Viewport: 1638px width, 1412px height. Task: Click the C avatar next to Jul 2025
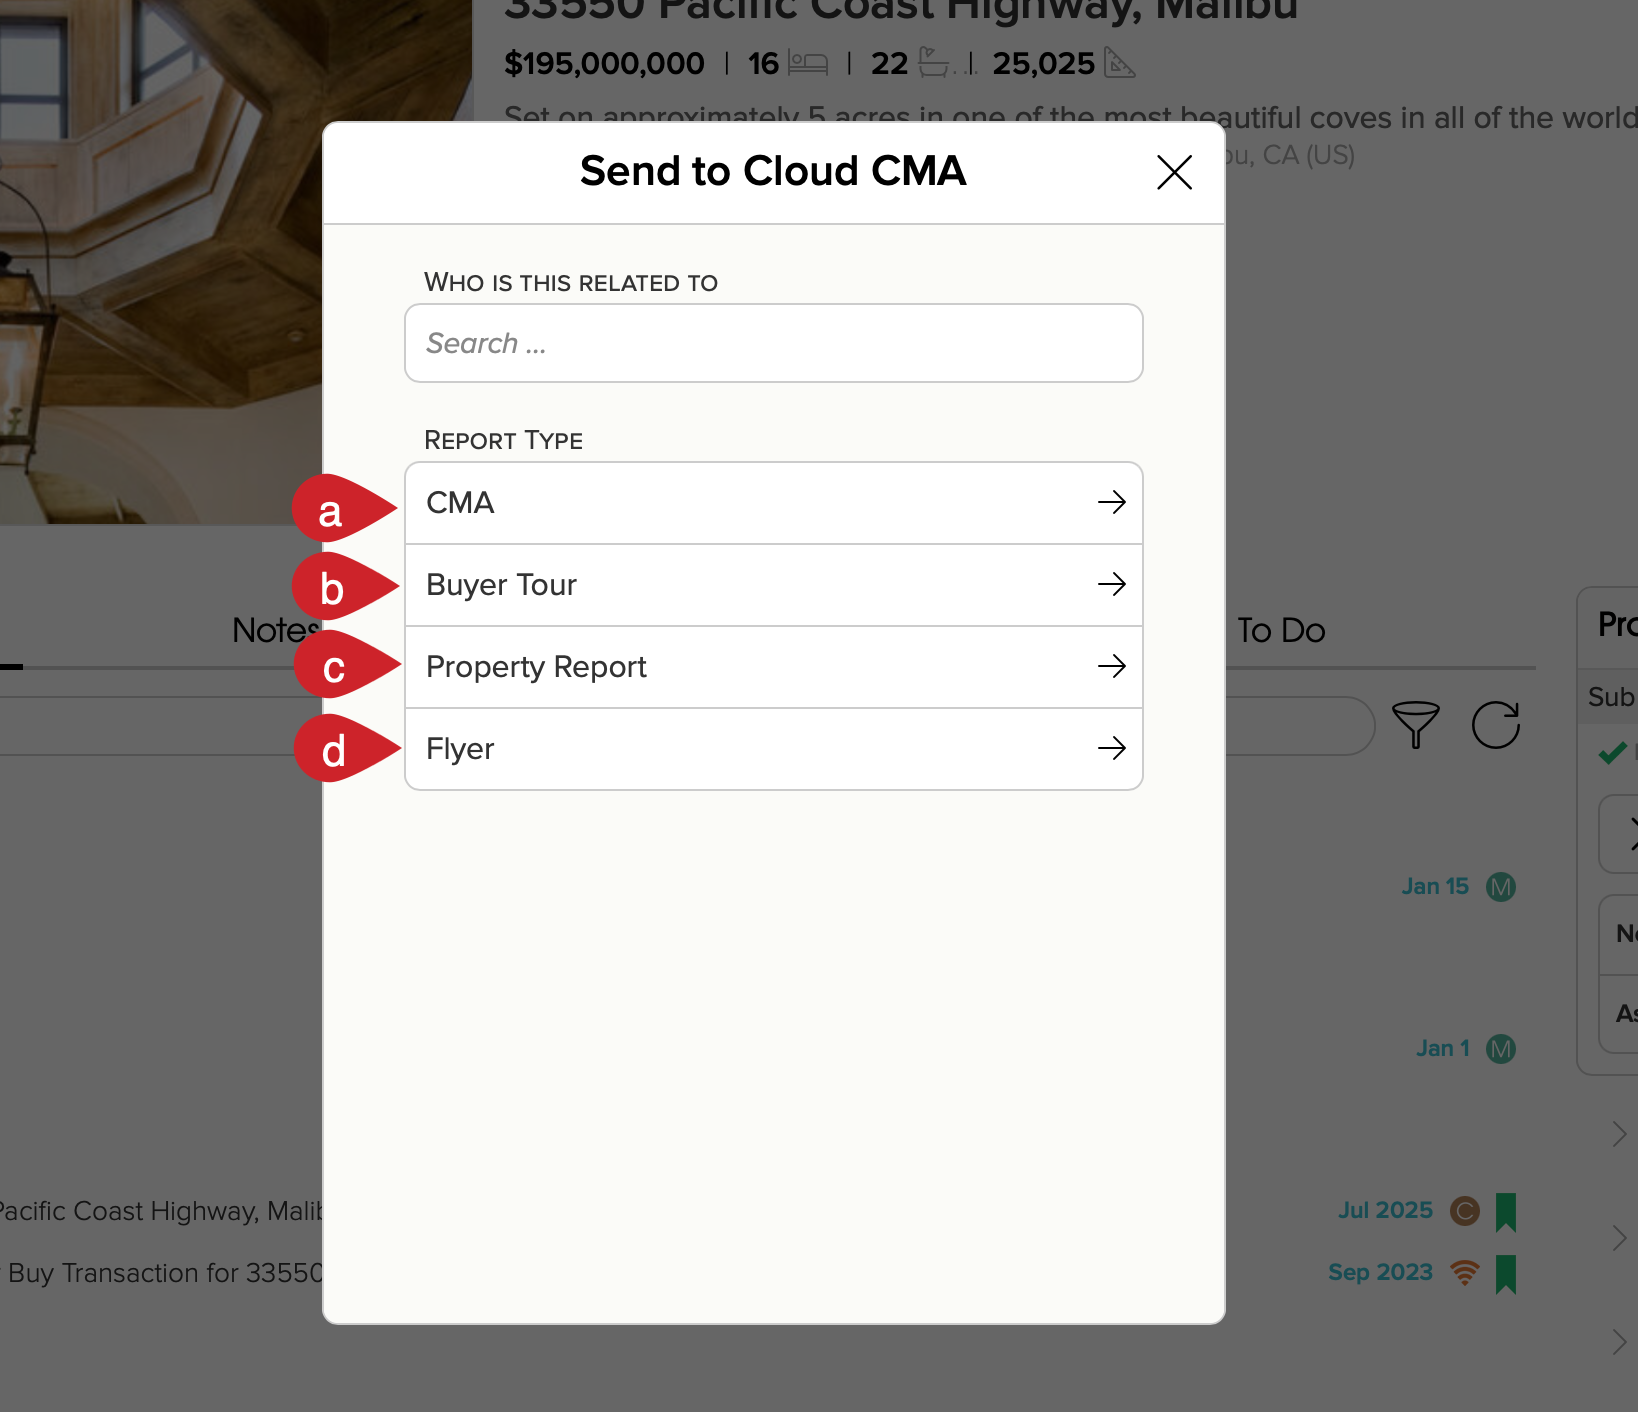(x=1465, y=1211)
